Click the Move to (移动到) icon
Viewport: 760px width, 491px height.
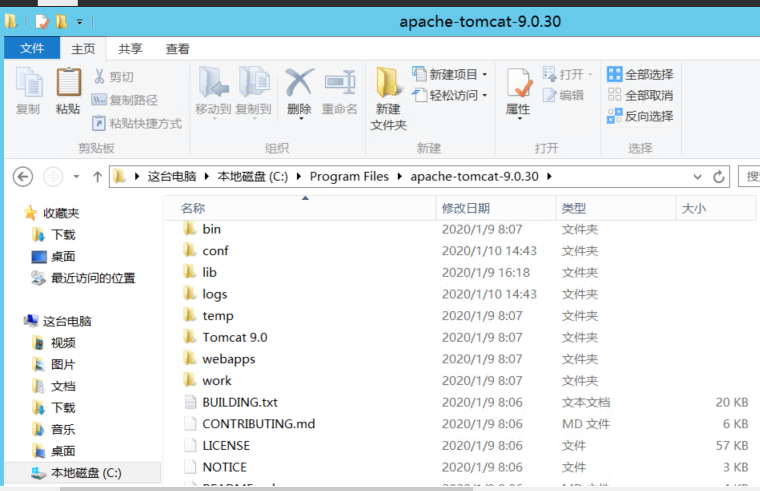[213, 82]
